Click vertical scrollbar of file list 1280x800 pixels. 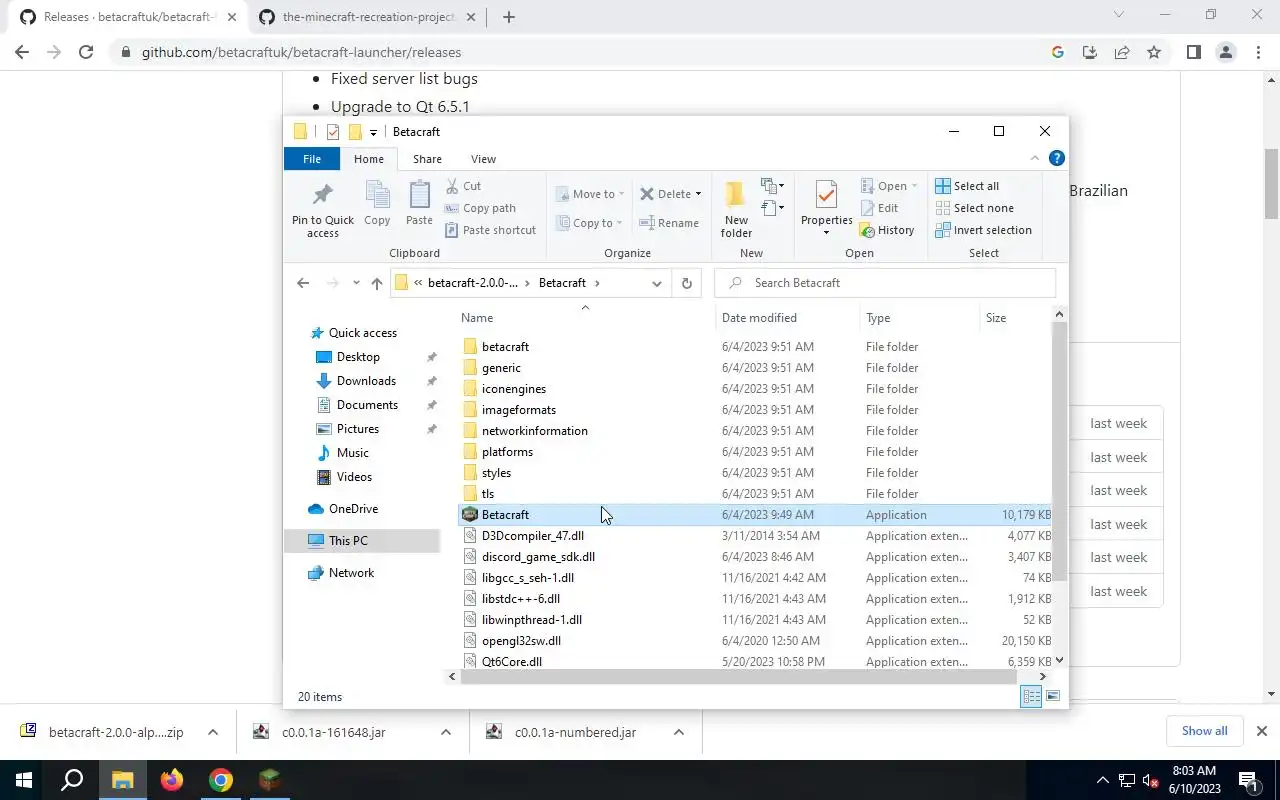coord(1059,452)
